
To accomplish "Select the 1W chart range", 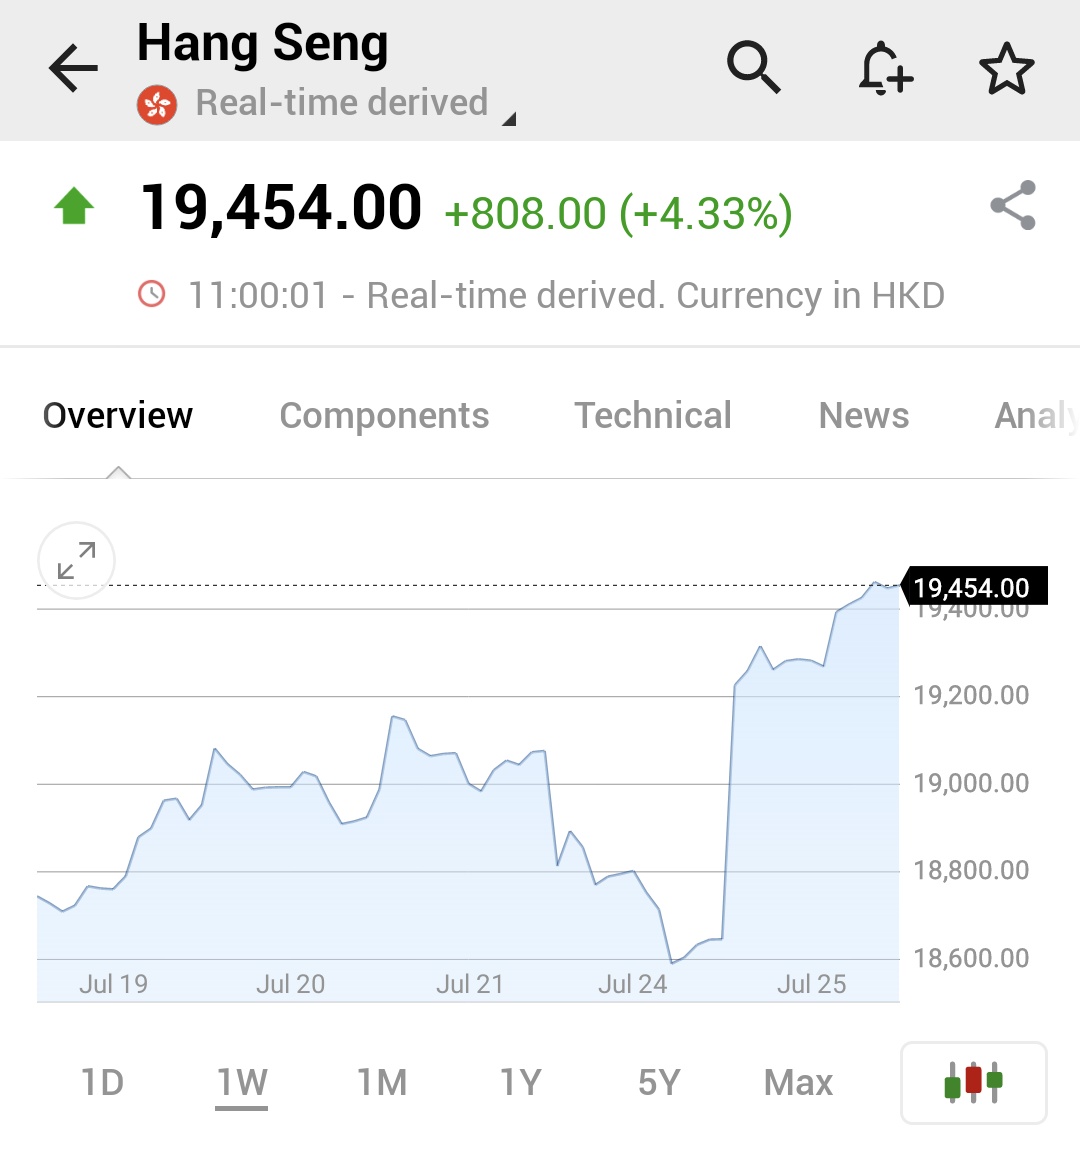I will click(242, 1083).
